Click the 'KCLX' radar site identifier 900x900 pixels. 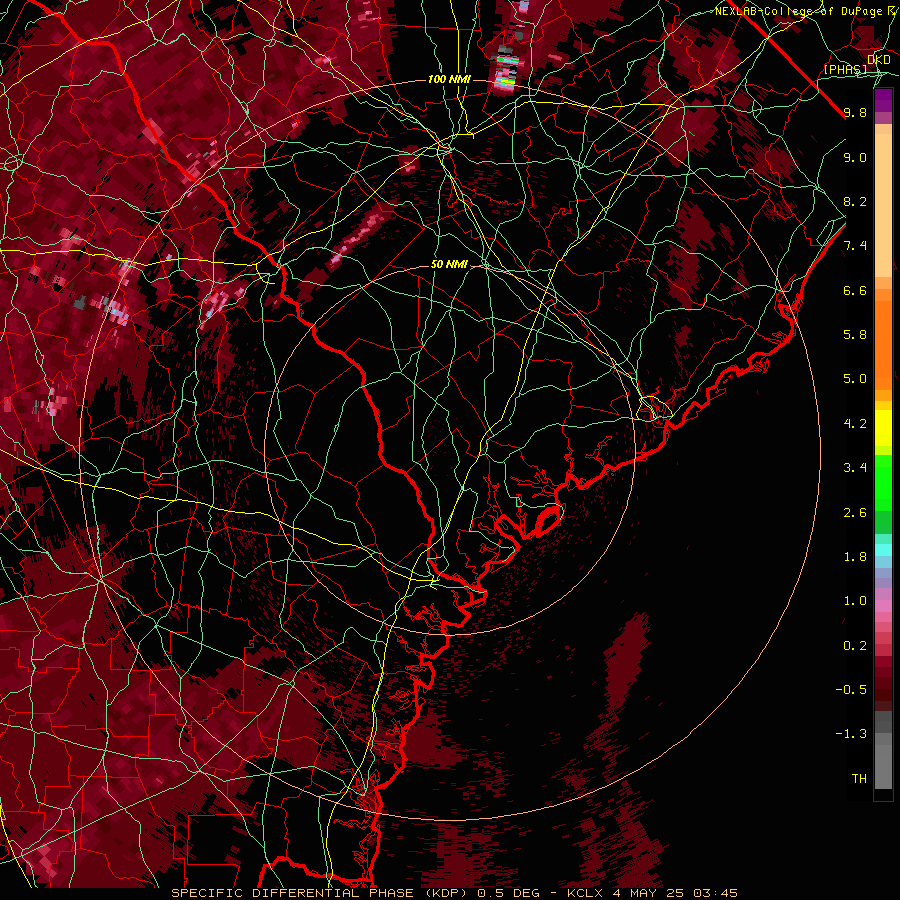(x=586, y=893)
